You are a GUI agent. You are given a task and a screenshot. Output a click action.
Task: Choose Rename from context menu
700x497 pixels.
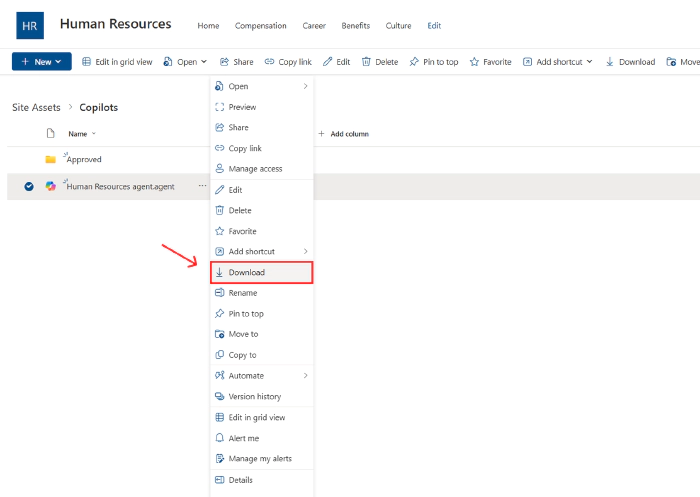pyautogui.click(x=262, y=293)
